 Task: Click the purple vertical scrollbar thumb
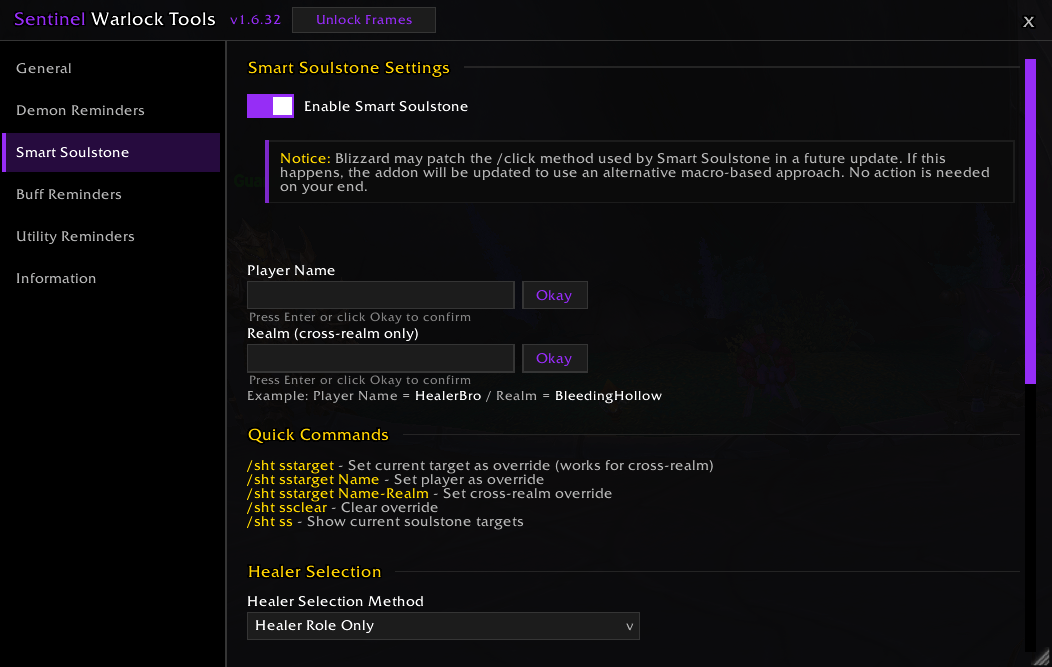[1031, 221]
